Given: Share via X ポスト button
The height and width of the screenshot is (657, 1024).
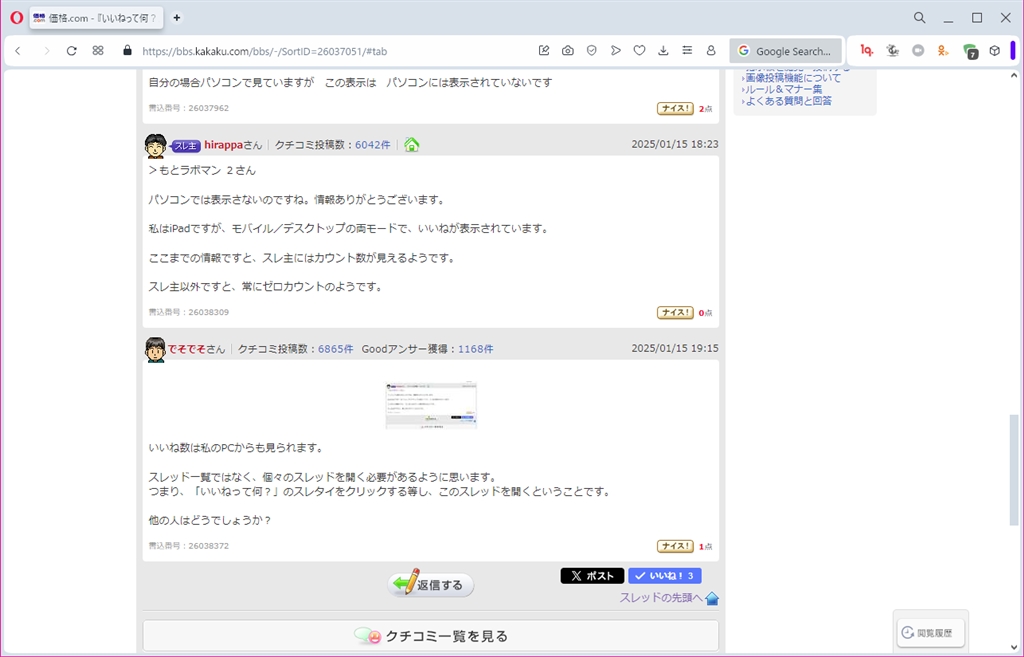Looking at the screenshot, I should coord(592,575).
